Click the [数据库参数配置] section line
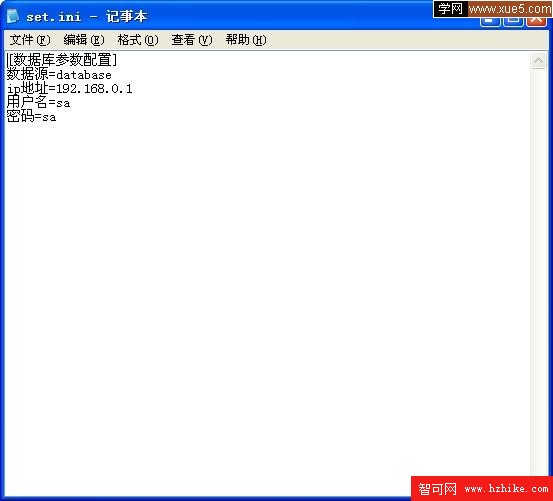 pos(62,60)
